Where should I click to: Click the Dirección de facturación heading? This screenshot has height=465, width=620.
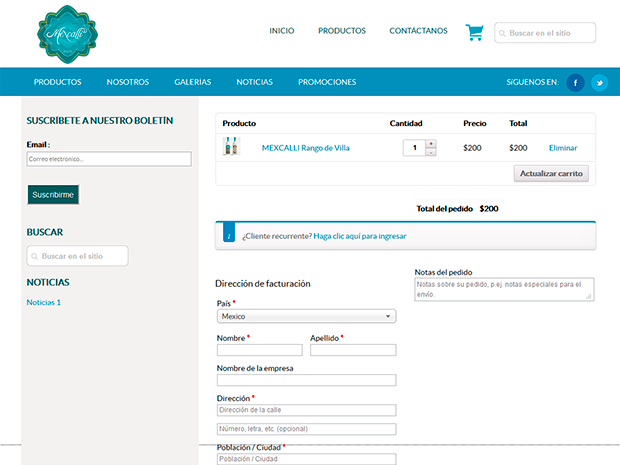263,284
